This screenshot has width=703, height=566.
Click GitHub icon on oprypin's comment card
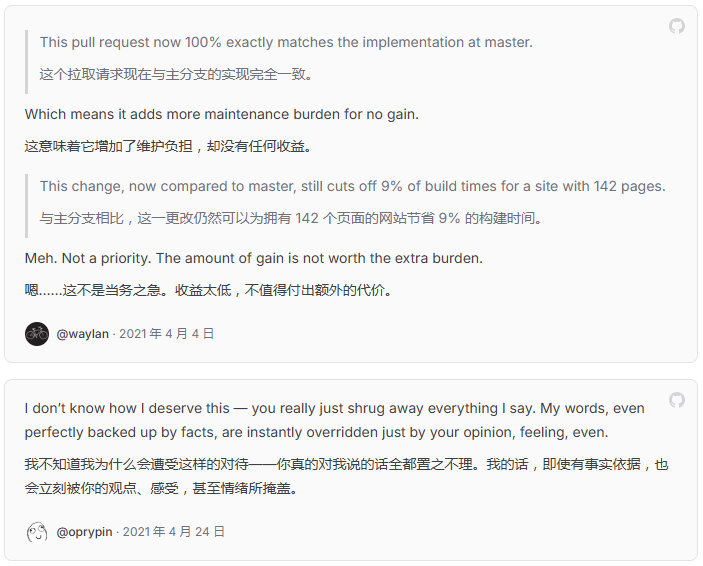(x=677, y=400)
